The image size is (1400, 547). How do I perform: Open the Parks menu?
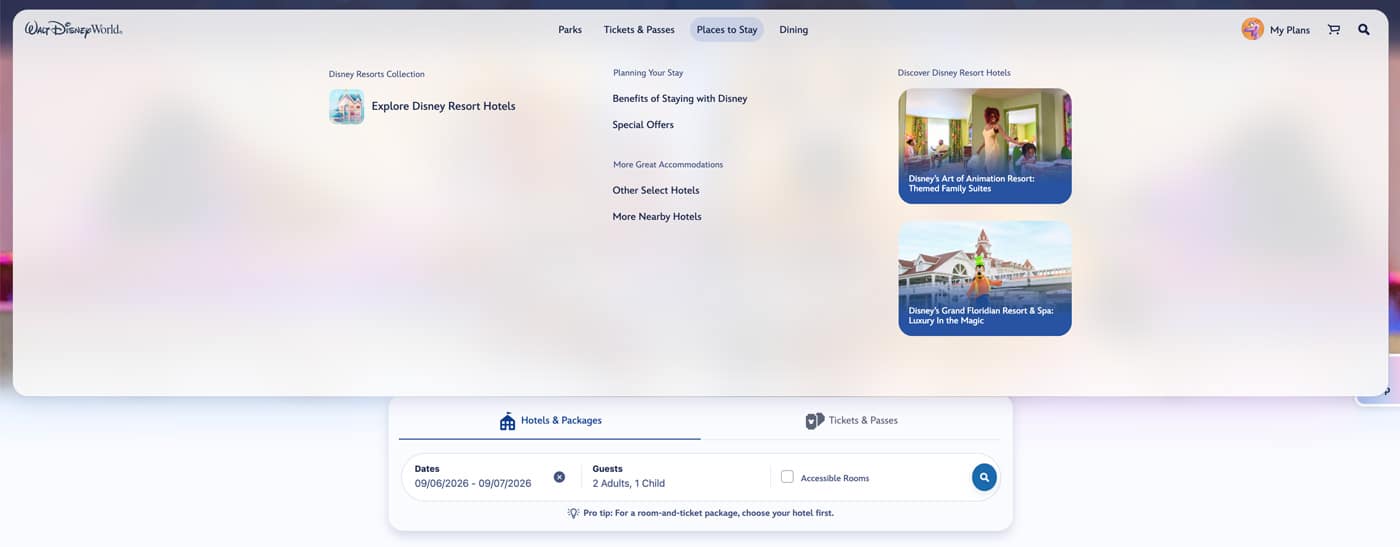570,30
